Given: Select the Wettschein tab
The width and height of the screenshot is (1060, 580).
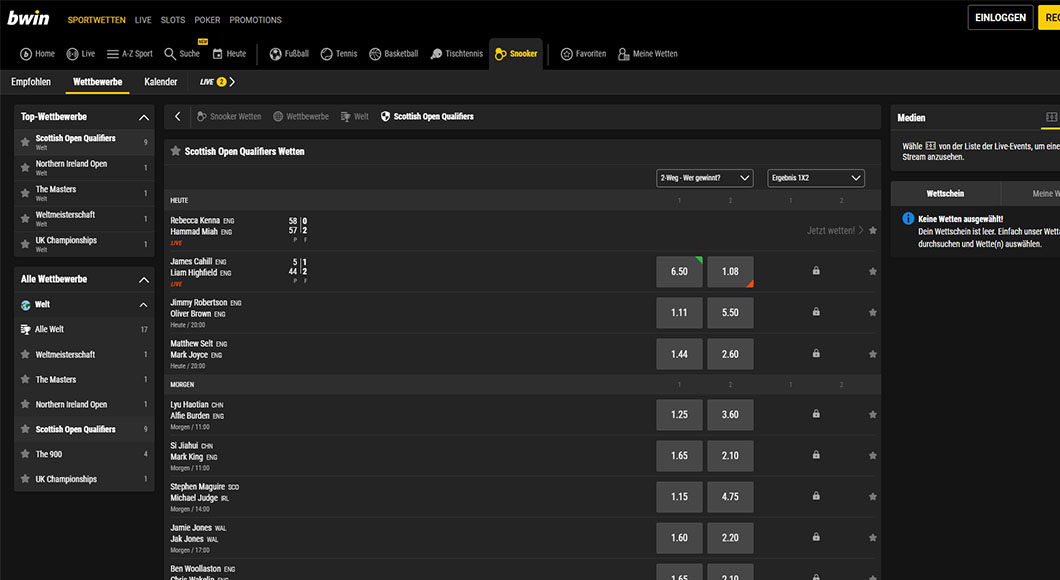Looking at the screenshot, I should pyautogui.click(x=945, y=193).
